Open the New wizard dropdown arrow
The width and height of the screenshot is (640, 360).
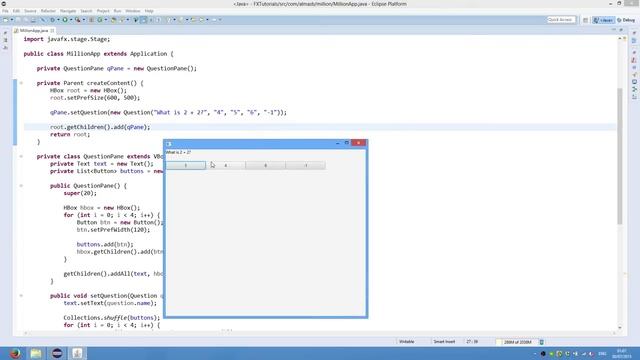pos(11,20)
